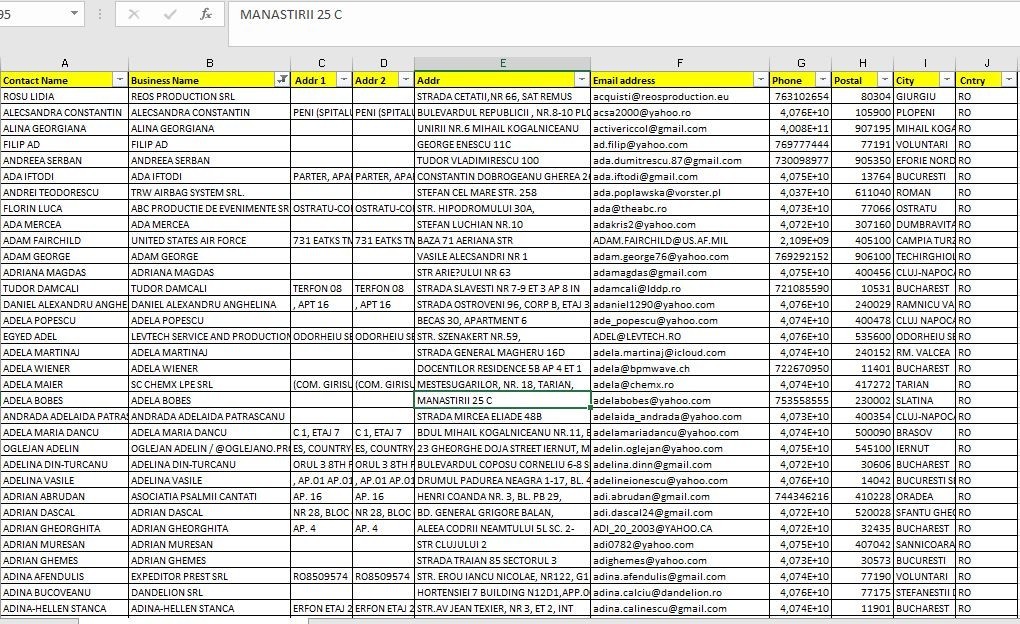This screenshot has width=1020, height=624.
Task: Click the Cancel (X) formula bar icon
Action: [133, 14]
